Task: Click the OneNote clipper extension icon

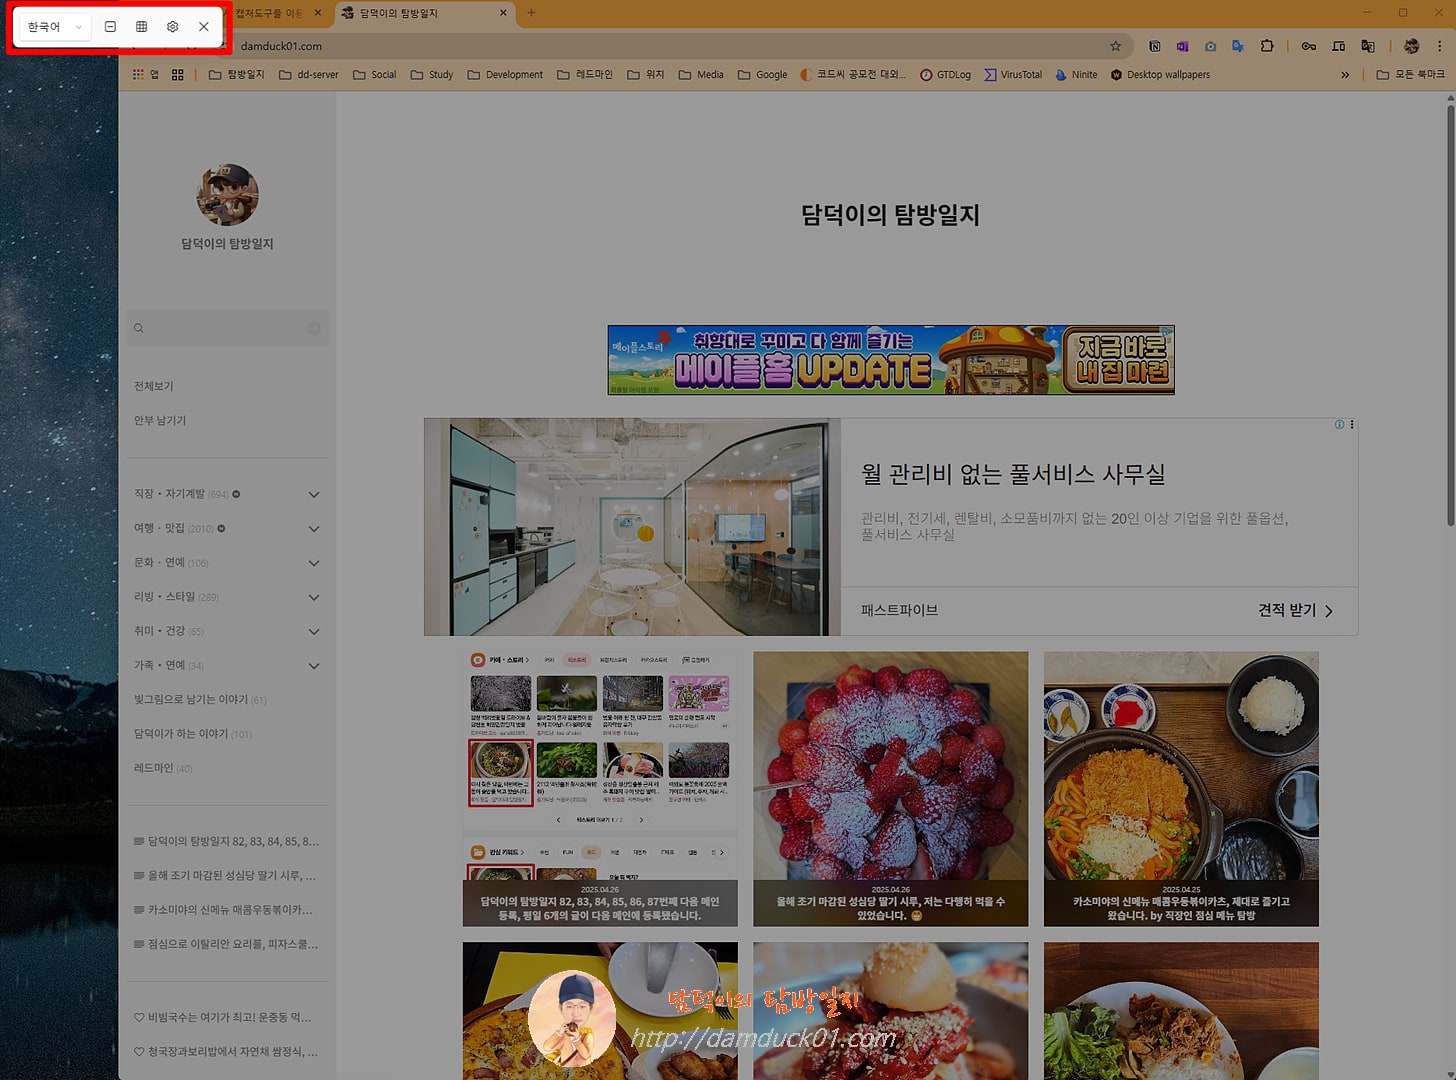Action: coord(1182,46)
